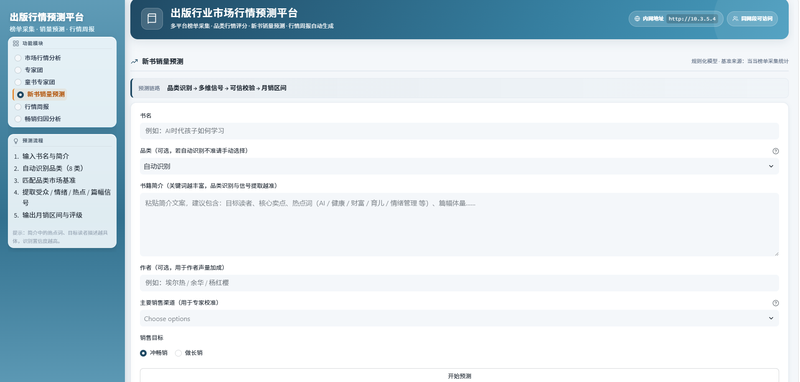Click the sidebar subtitle 榜单采集 · 销量预测 · 行情周报
This screenshot has height=382, width=800.
(x=52, y=30)
